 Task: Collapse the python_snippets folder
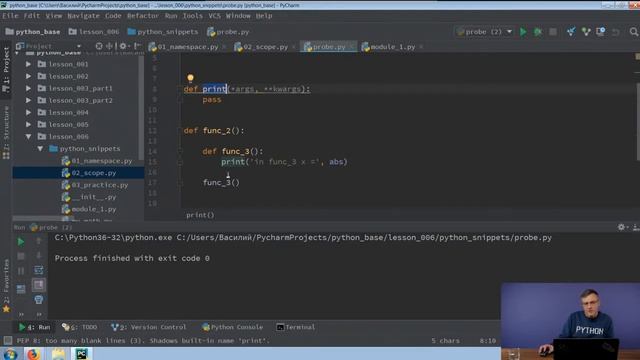pos(40,149)
